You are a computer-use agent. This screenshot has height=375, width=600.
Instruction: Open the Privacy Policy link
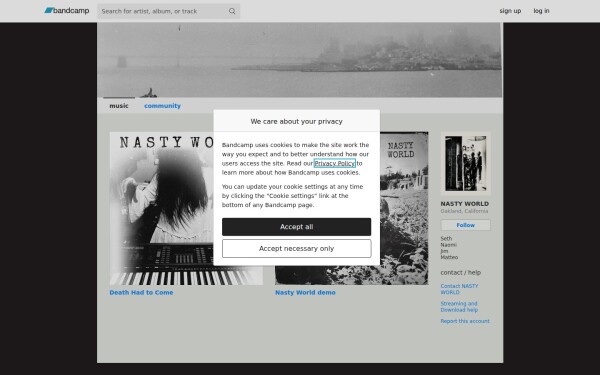[334, 163]
